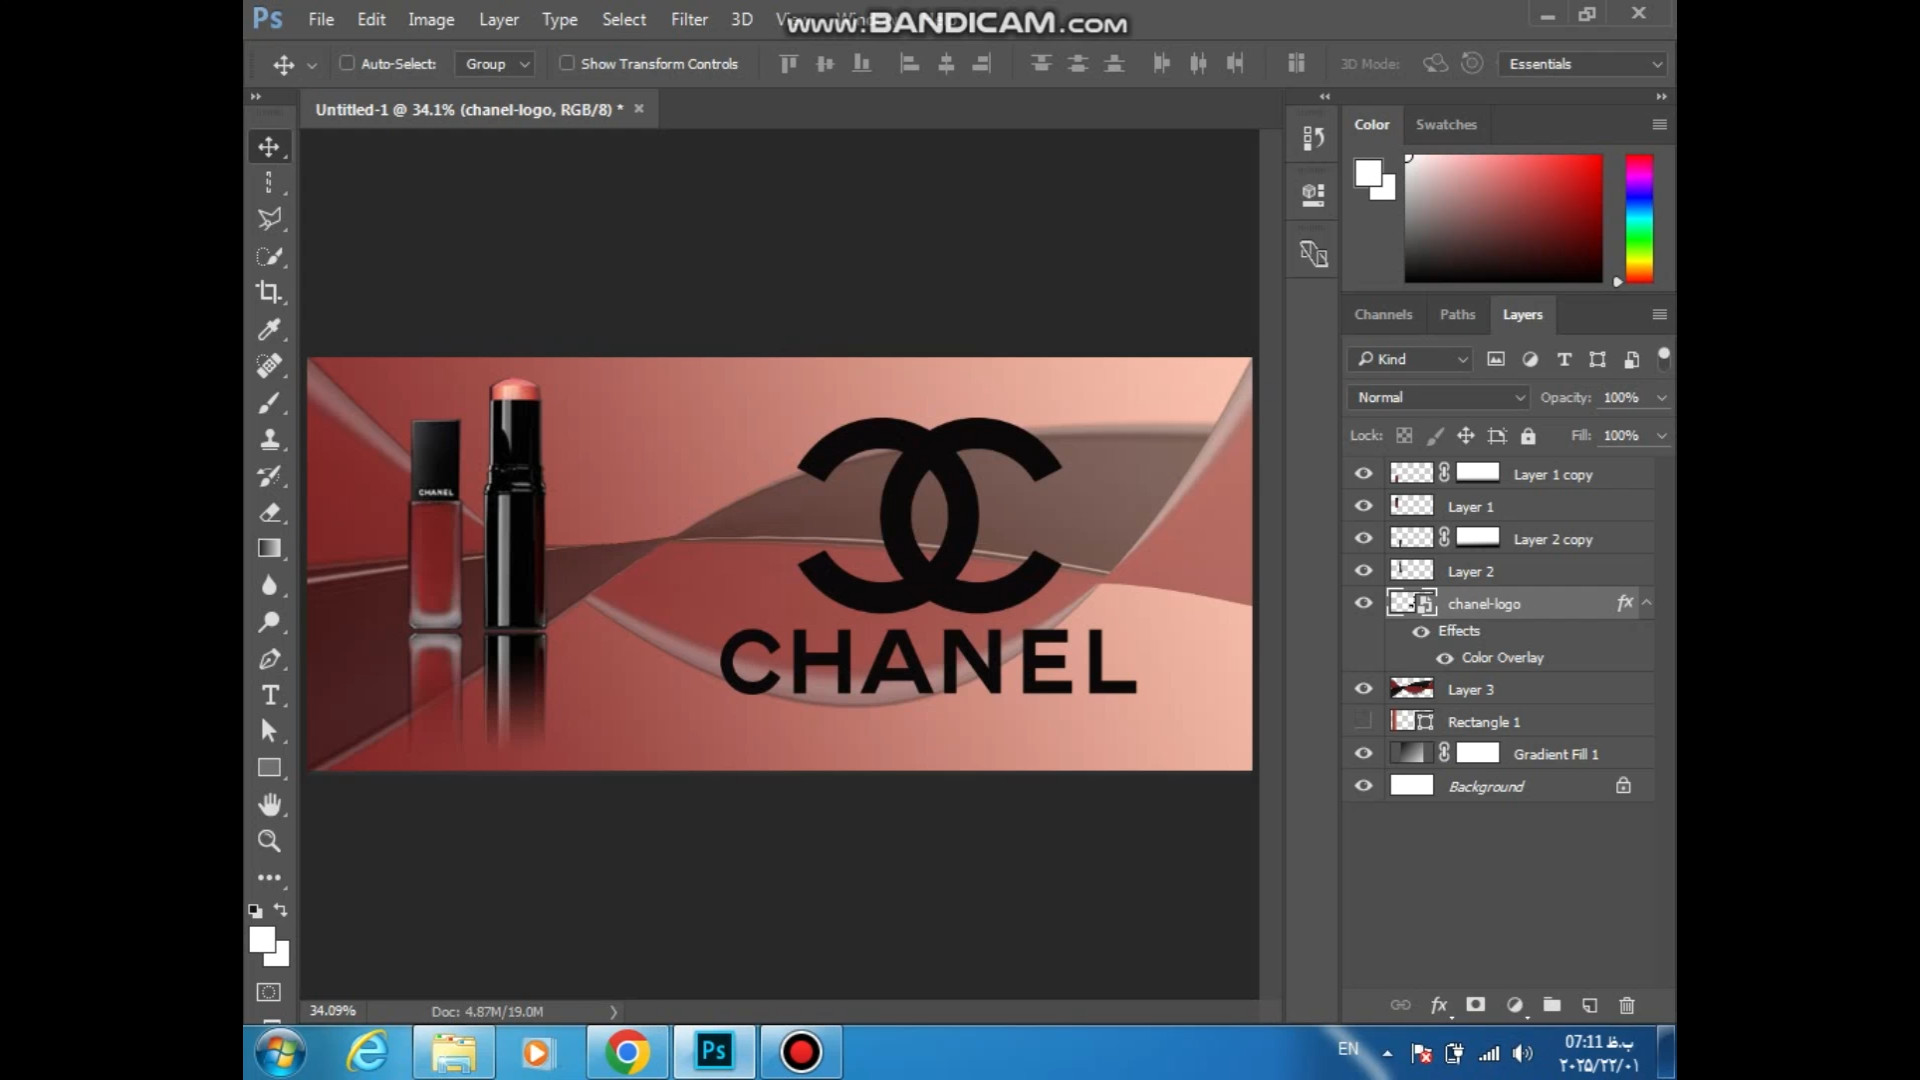Select the Eyedropper tool
The image size is (1920, 1080).
[x=269, y=329]
